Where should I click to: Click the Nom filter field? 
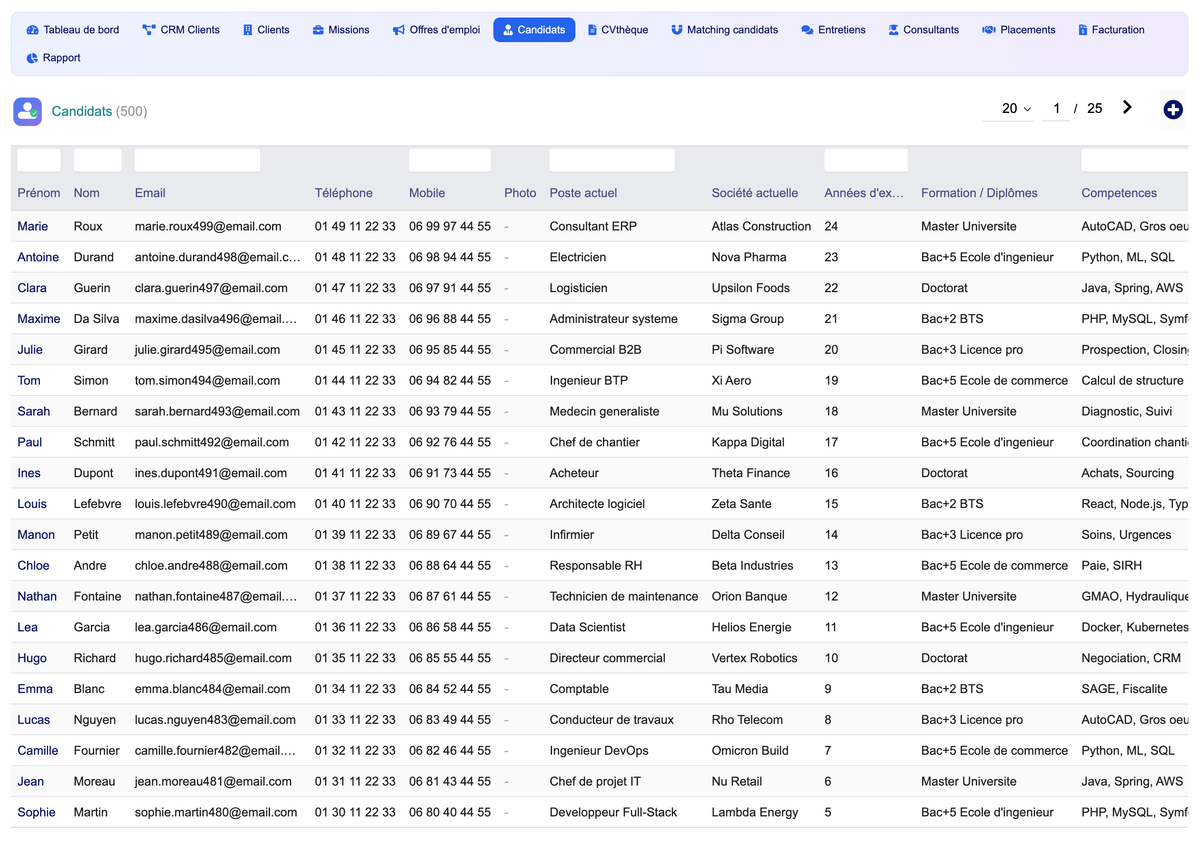coord(98,160)
